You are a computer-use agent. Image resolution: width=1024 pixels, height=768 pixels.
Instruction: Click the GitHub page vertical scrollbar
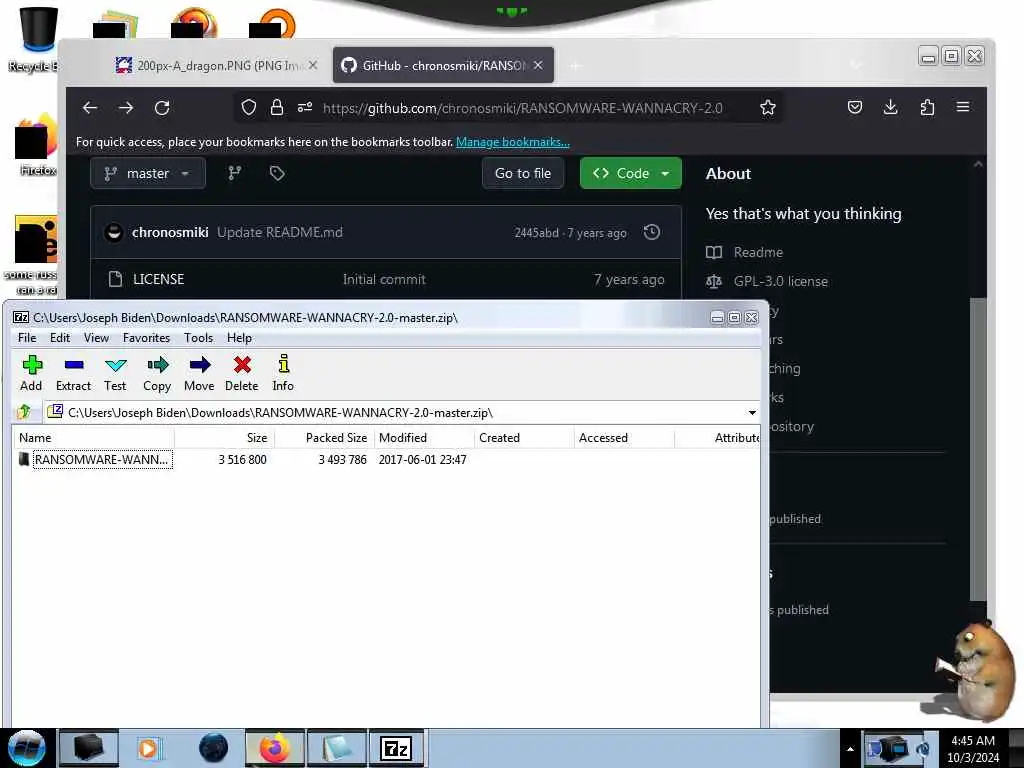pos(978,449)
